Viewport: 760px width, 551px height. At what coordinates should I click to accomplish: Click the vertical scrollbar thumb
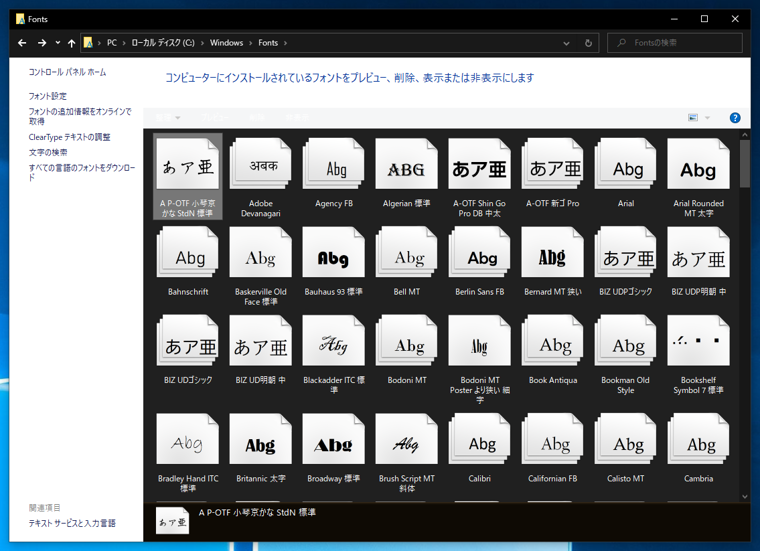(x=745, y=163)
